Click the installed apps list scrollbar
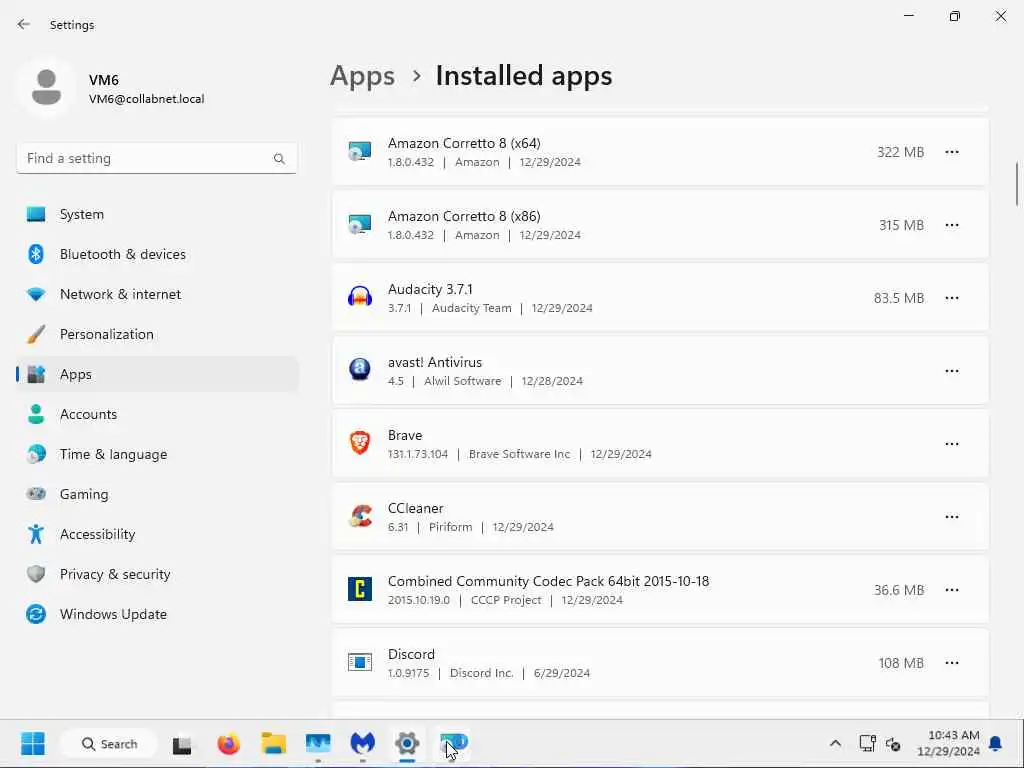 [1017, 183]
